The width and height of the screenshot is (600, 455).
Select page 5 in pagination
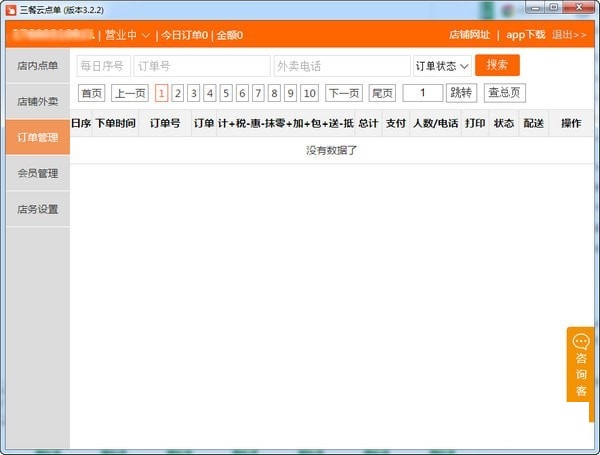(226, 93)
